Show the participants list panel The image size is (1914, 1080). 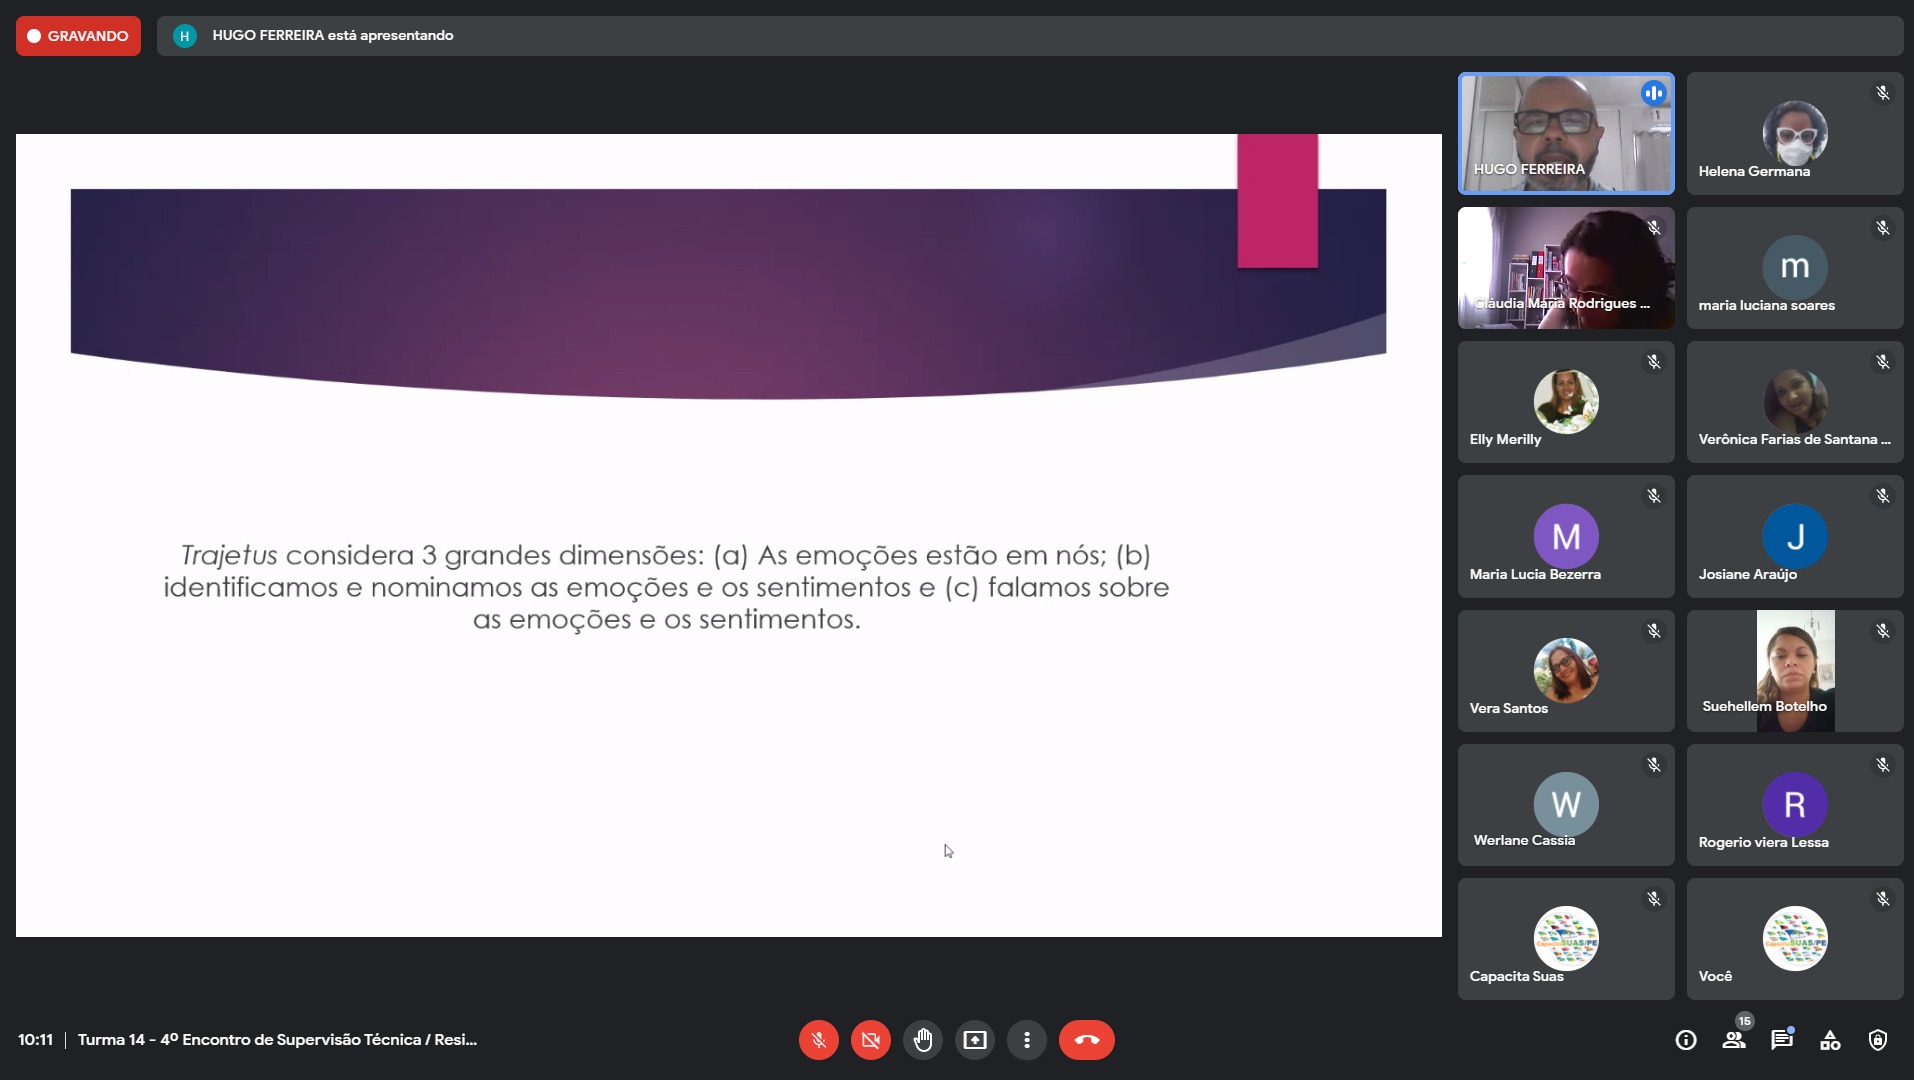point(1734,1040)
